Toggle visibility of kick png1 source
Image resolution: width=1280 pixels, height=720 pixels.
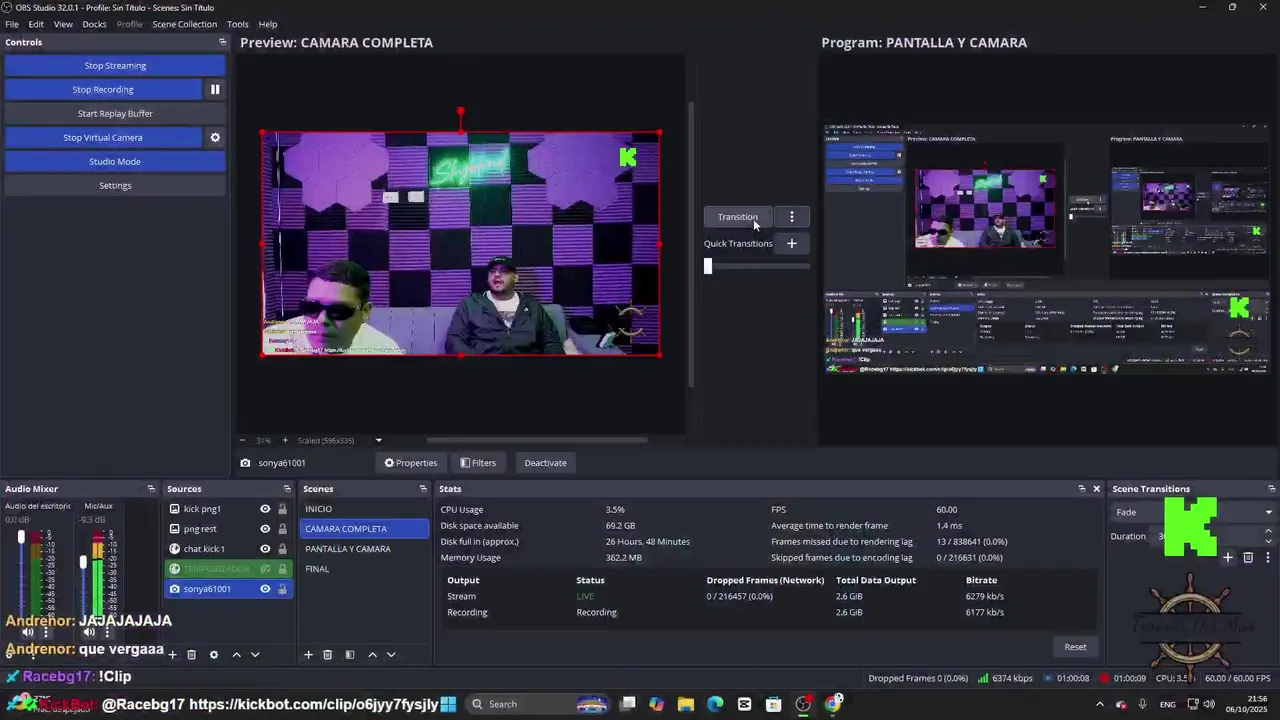[x=265, y=508]
